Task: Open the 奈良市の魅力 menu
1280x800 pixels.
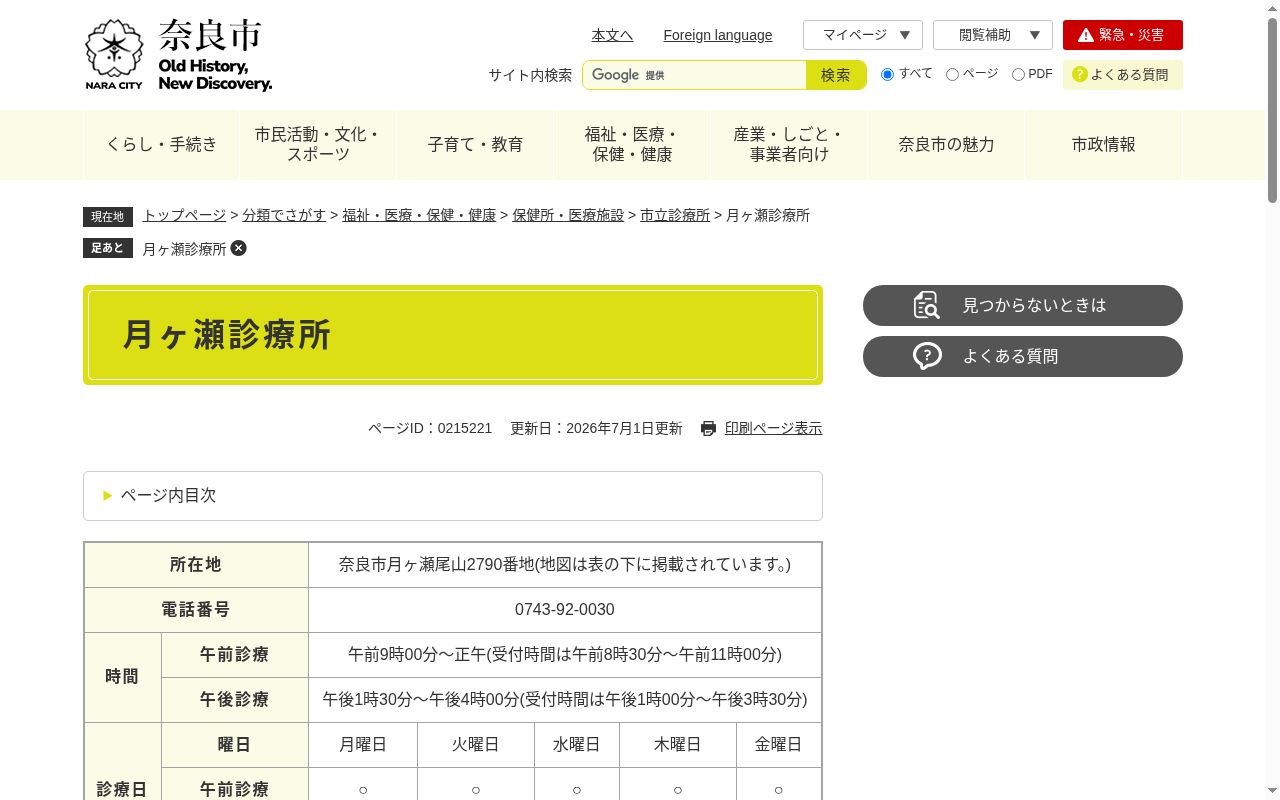Action: pos(946,145)
